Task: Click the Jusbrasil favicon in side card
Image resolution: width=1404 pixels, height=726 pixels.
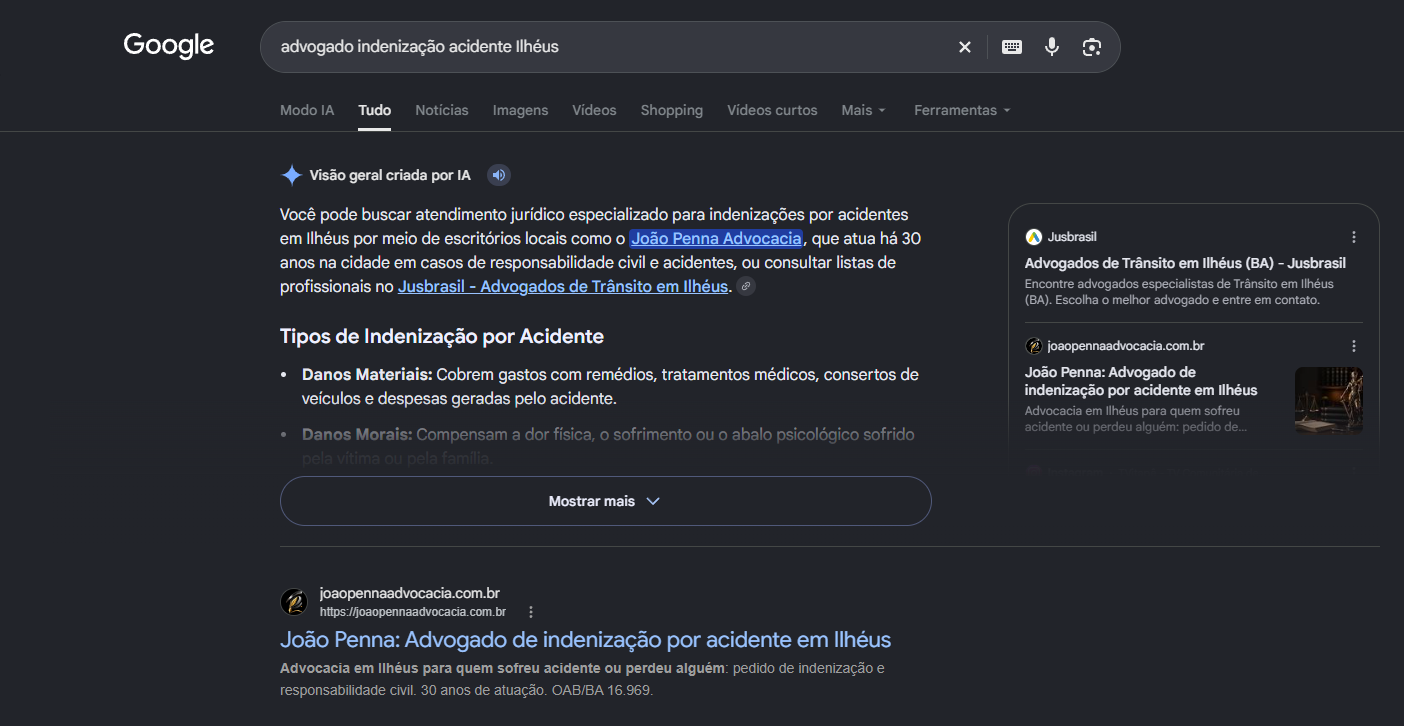Action: [x=1034, y=237]
